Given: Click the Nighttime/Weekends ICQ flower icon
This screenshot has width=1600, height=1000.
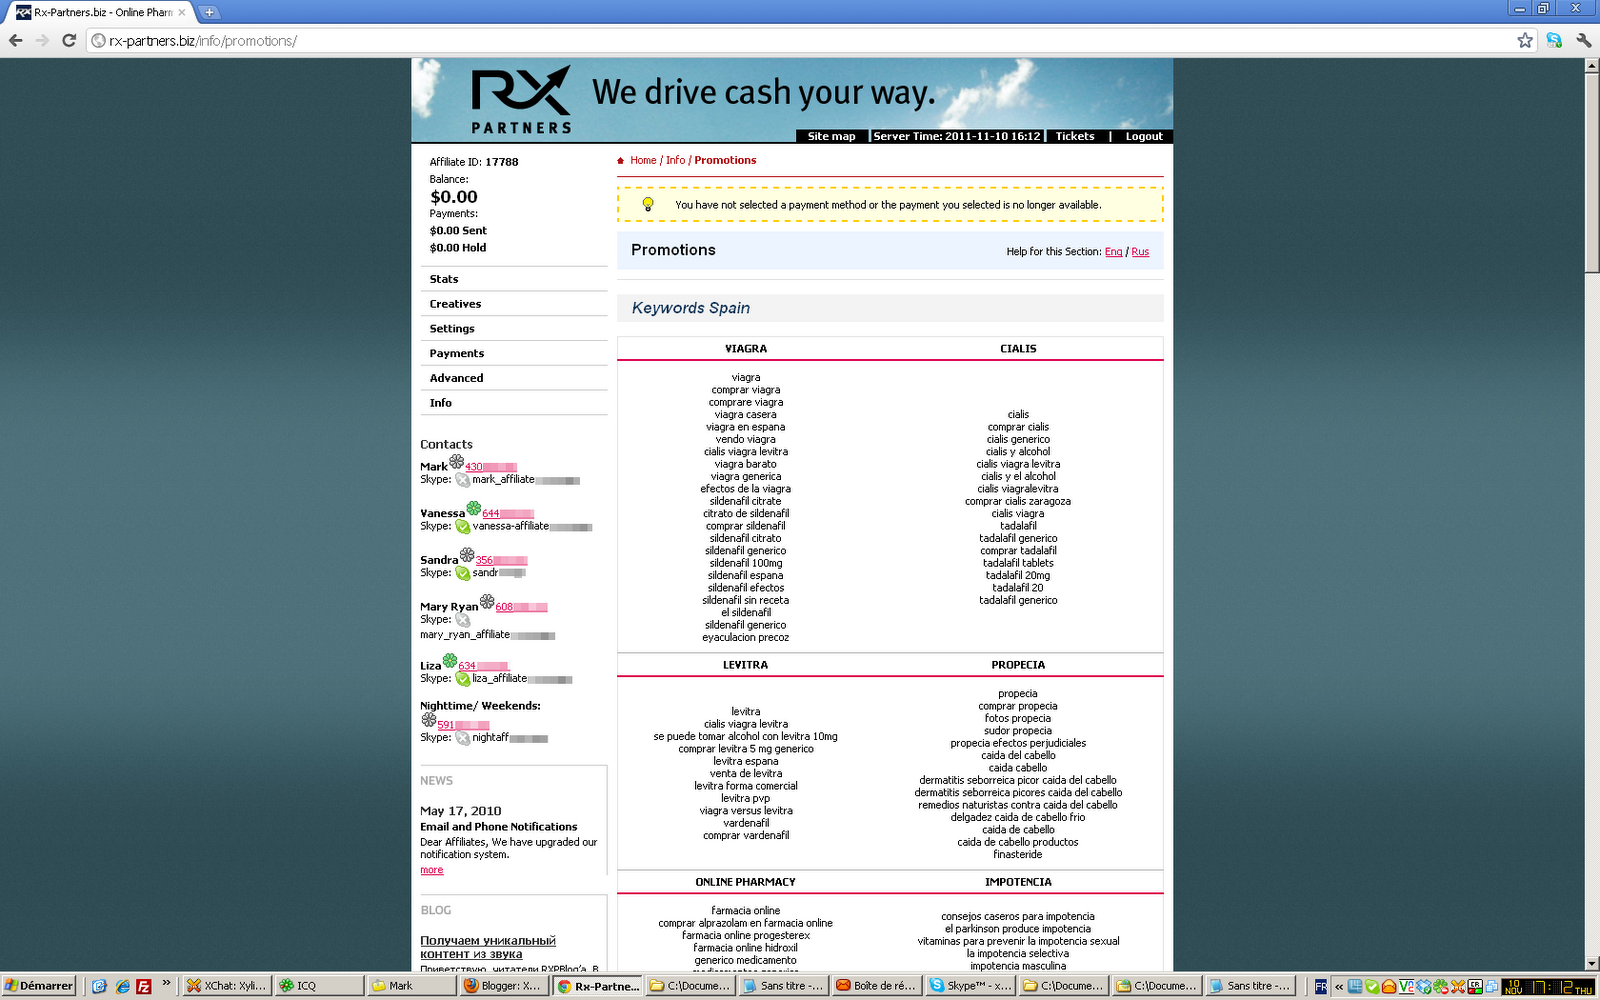Looking at the screenshot, I should click(x=428, y=720).
